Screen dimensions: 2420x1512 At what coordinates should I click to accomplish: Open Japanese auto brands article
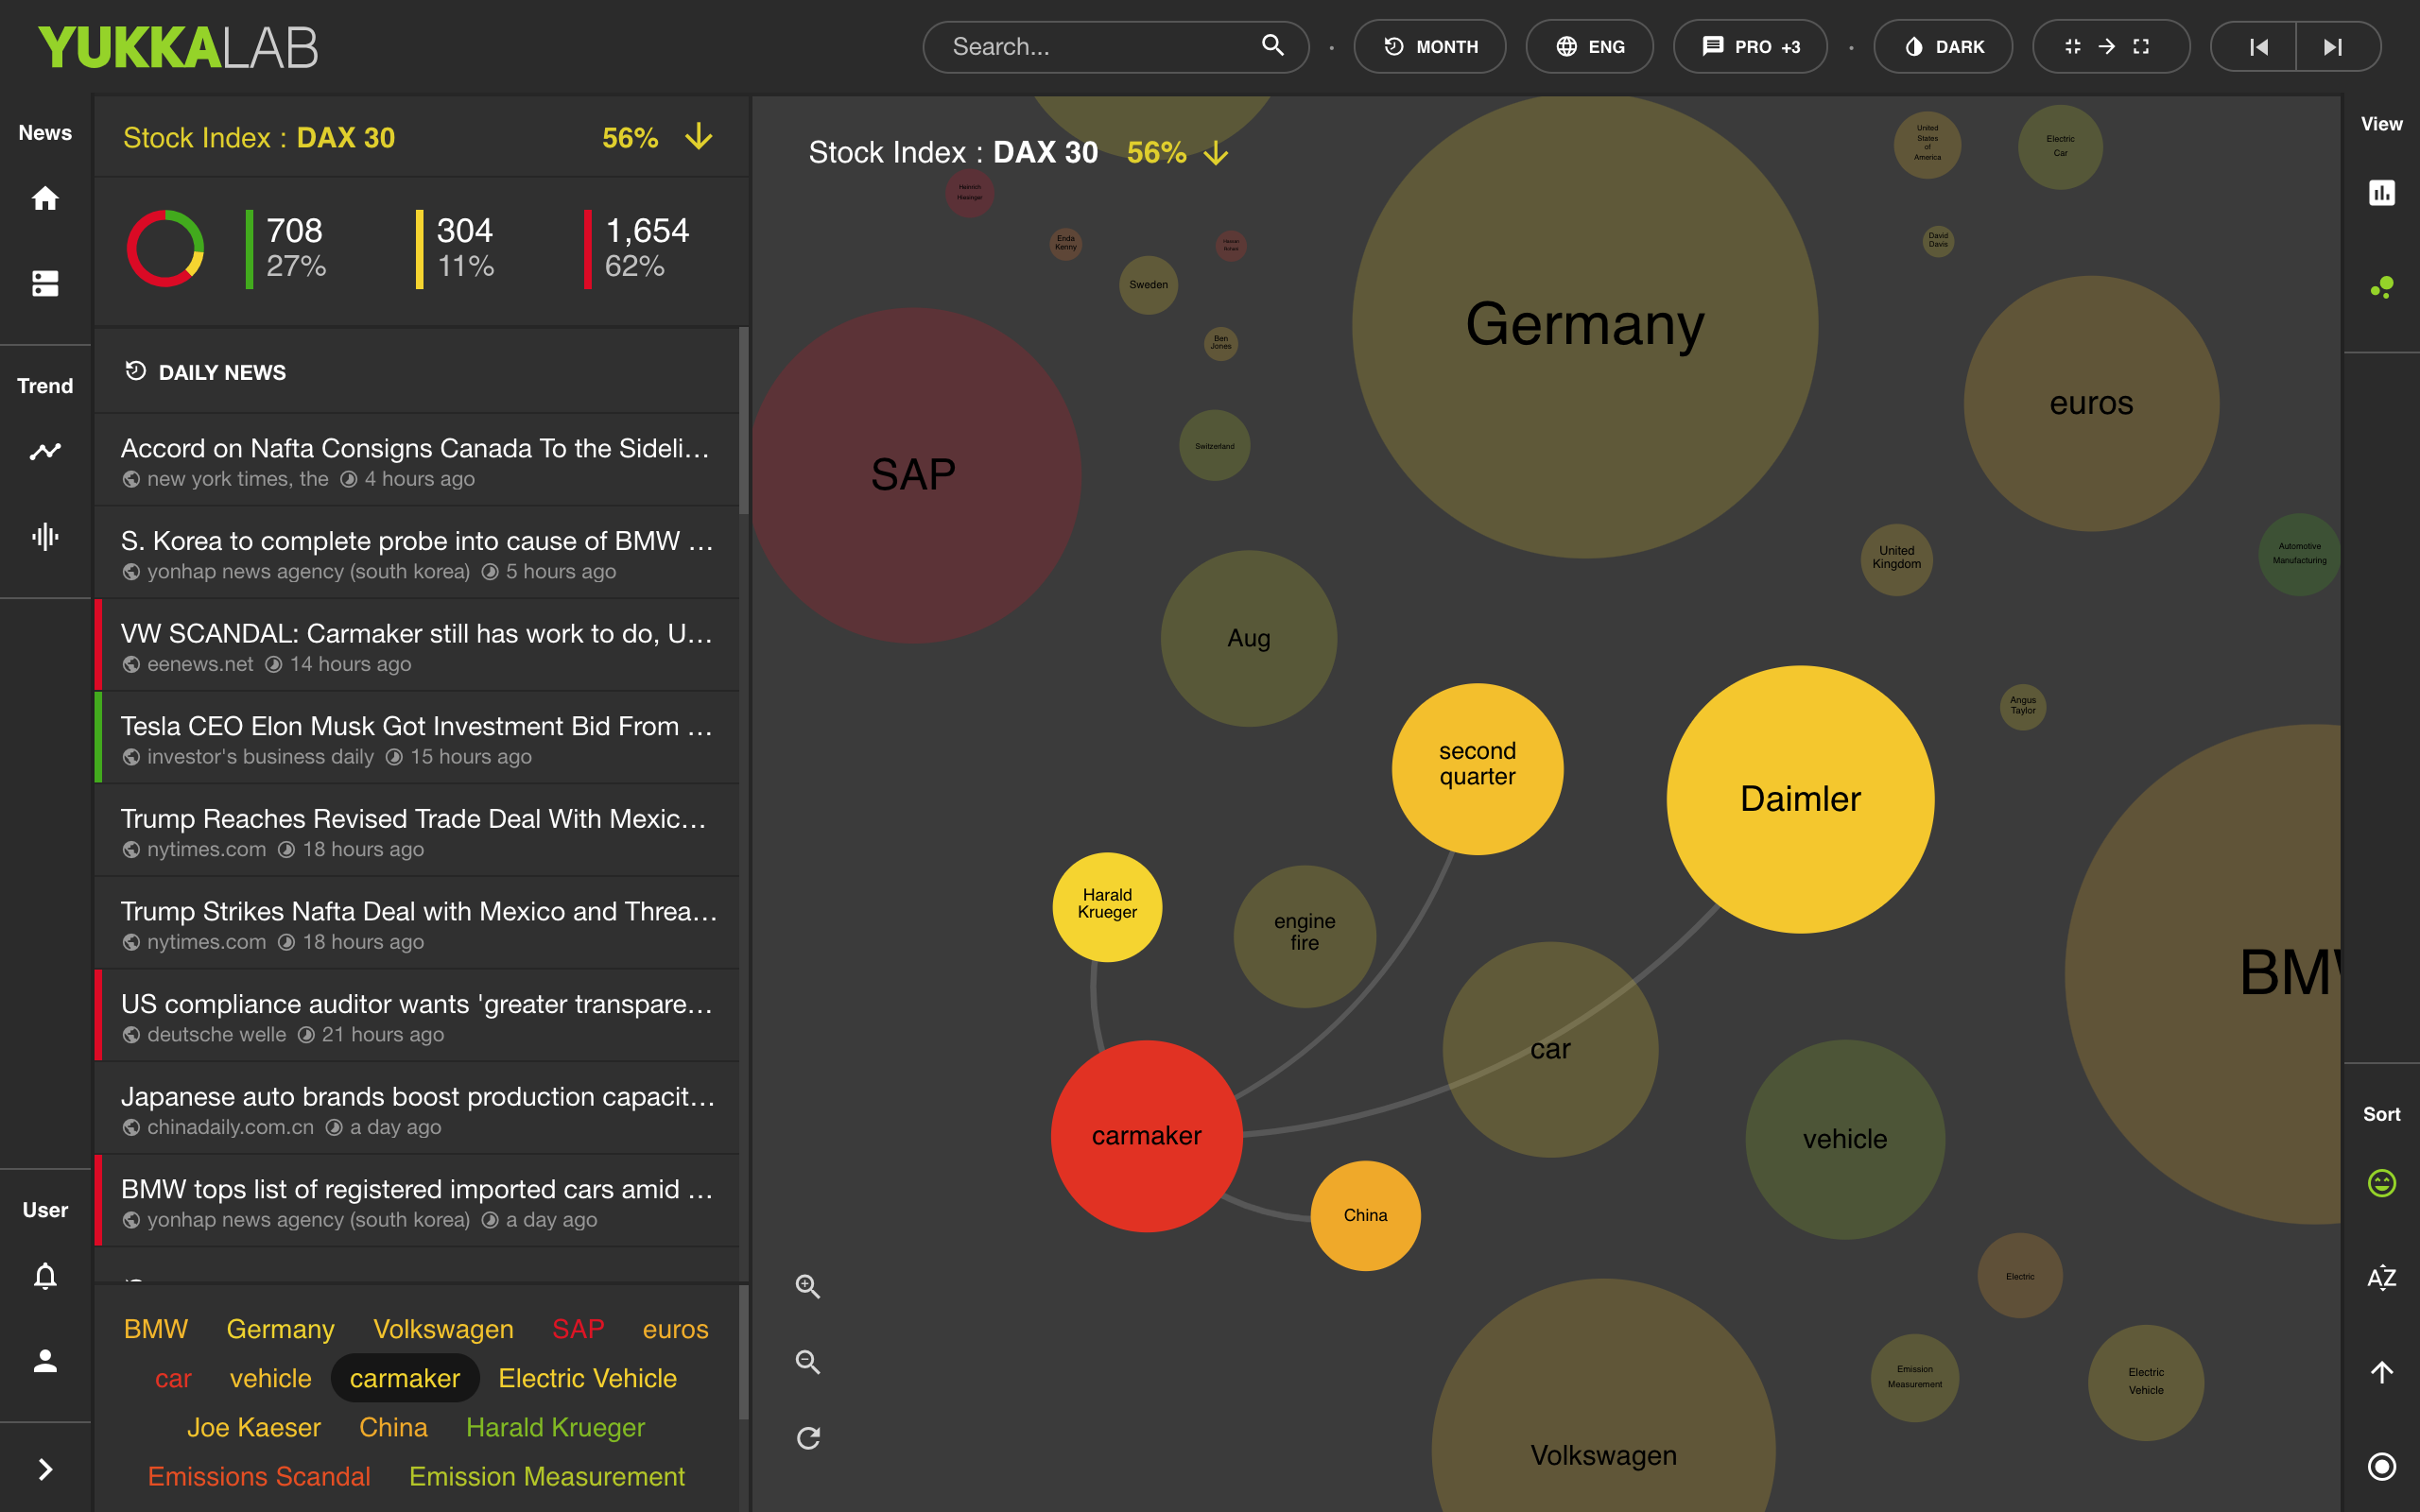click(x=416, y=1108)
